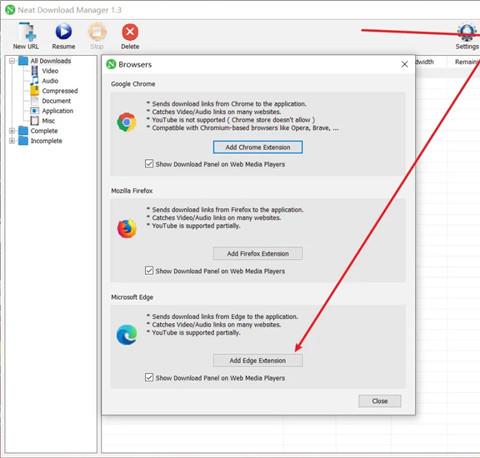This screenshot has height=458, width=480.
Task: Select the Compressed tree item label
Action: coord(60,91)
